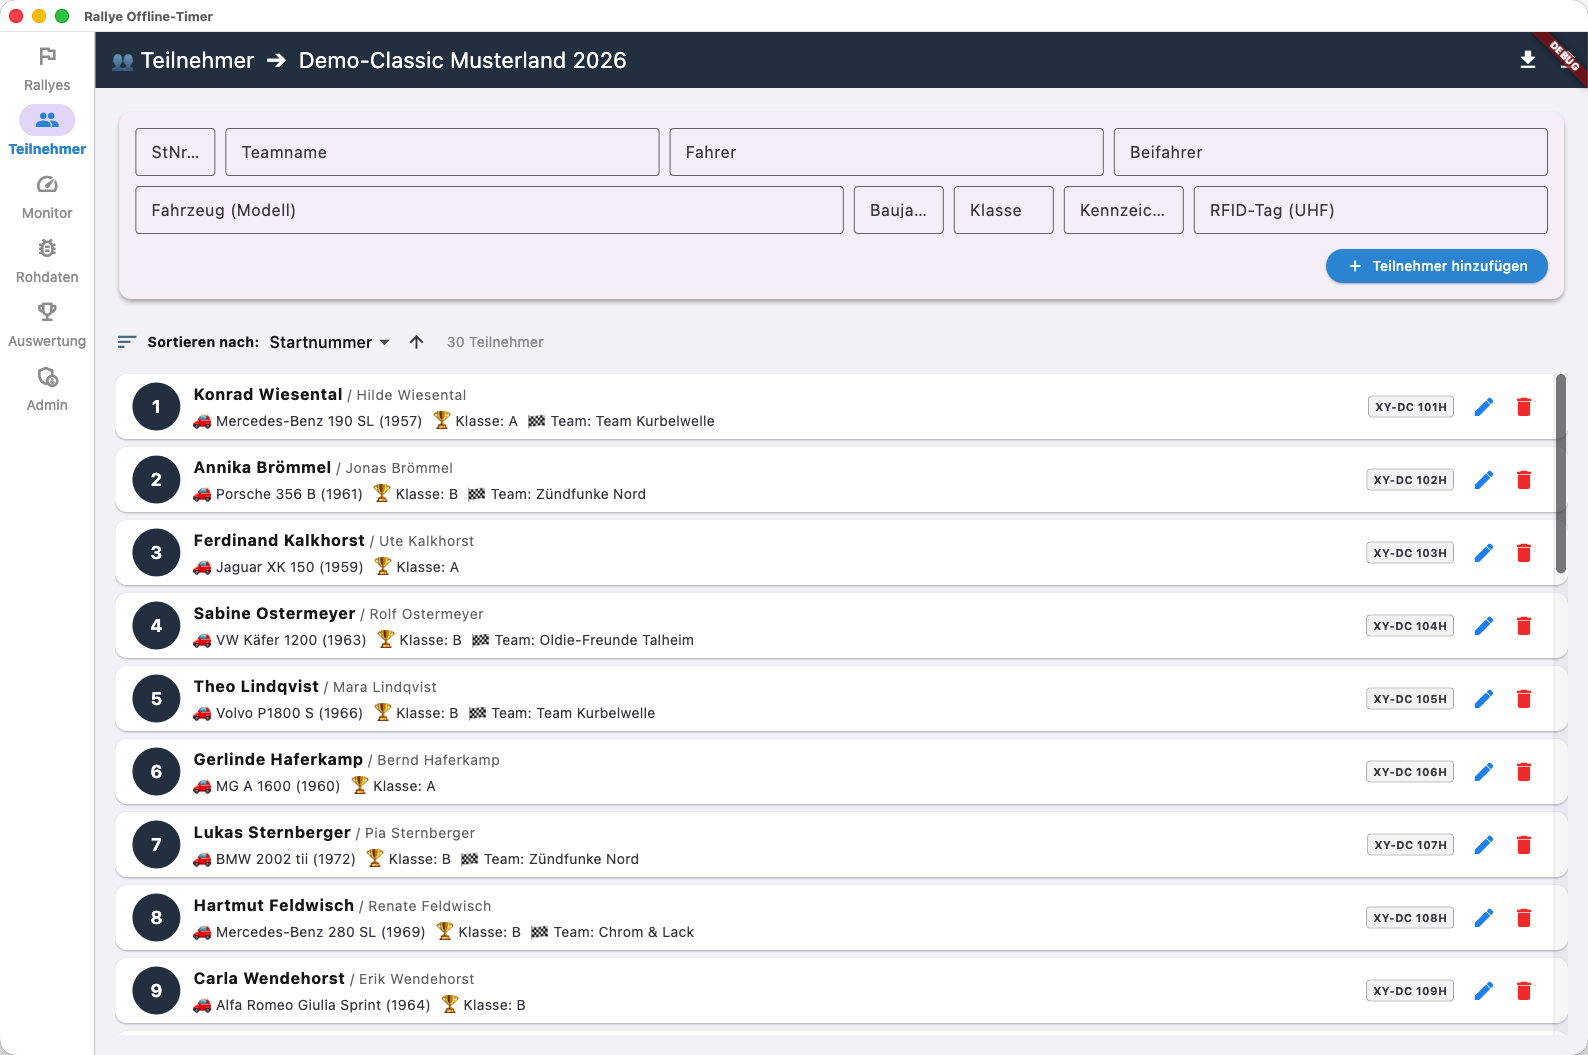1588x1055 pixels.
Task: Delete participant Hartmut Feldwisch
Action: pos(1524,918)
